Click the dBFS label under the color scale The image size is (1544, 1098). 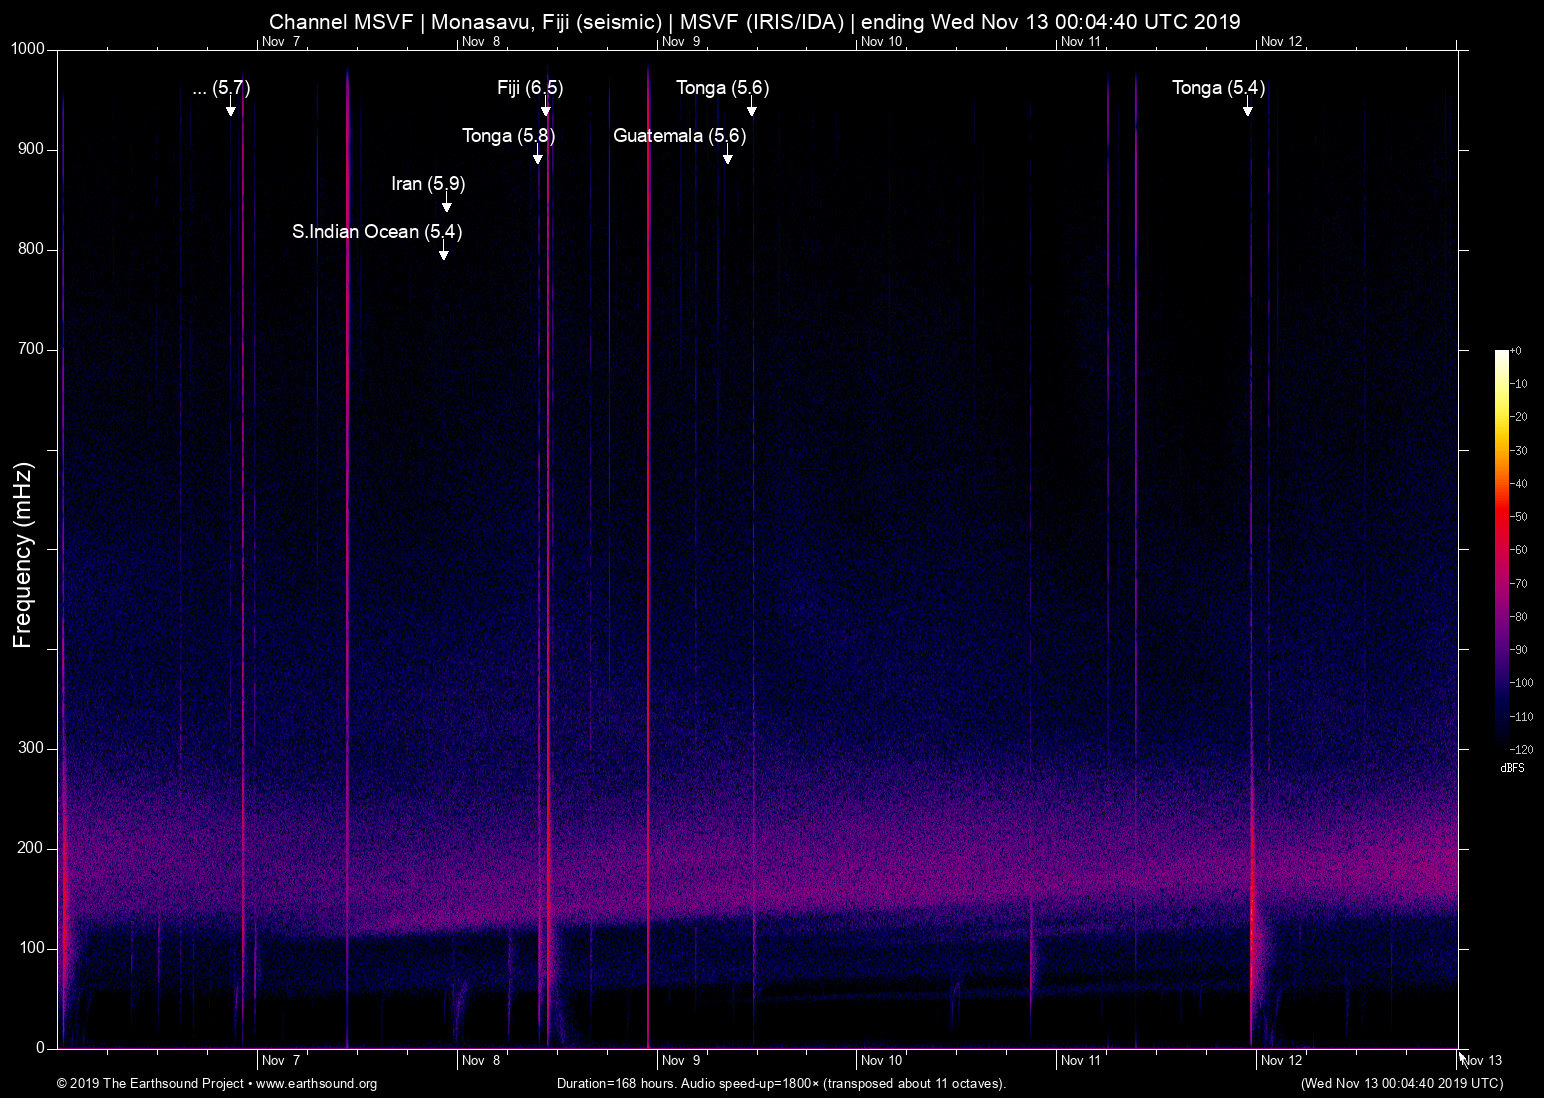point(1513,768)
